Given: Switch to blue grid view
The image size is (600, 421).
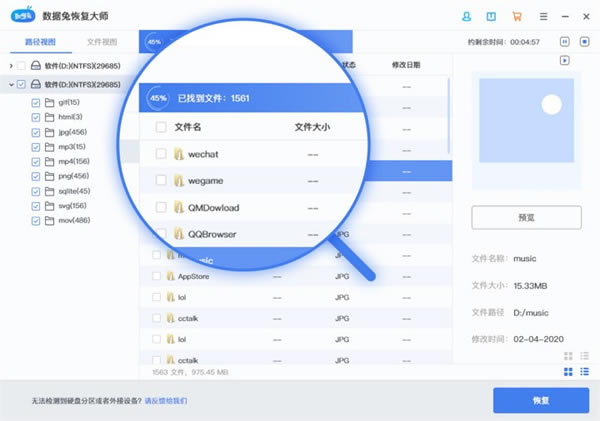Looking at the screenshot, I should click(x=568, y=372).
